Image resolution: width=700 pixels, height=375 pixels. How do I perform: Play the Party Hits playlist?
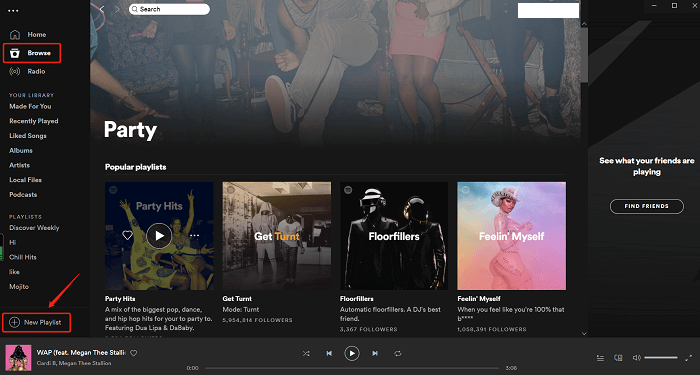click(x=159, y=235)
